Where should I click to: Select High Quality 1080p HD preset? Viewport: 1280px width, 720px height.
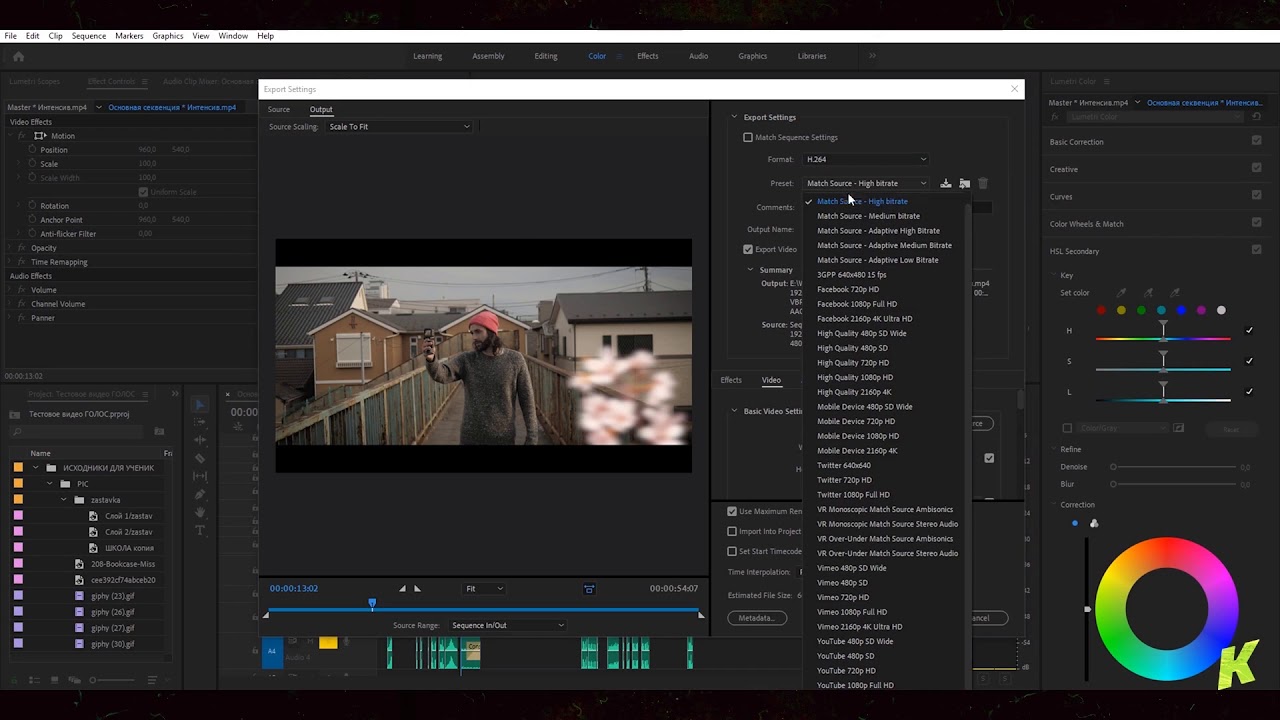coord(855,377)
